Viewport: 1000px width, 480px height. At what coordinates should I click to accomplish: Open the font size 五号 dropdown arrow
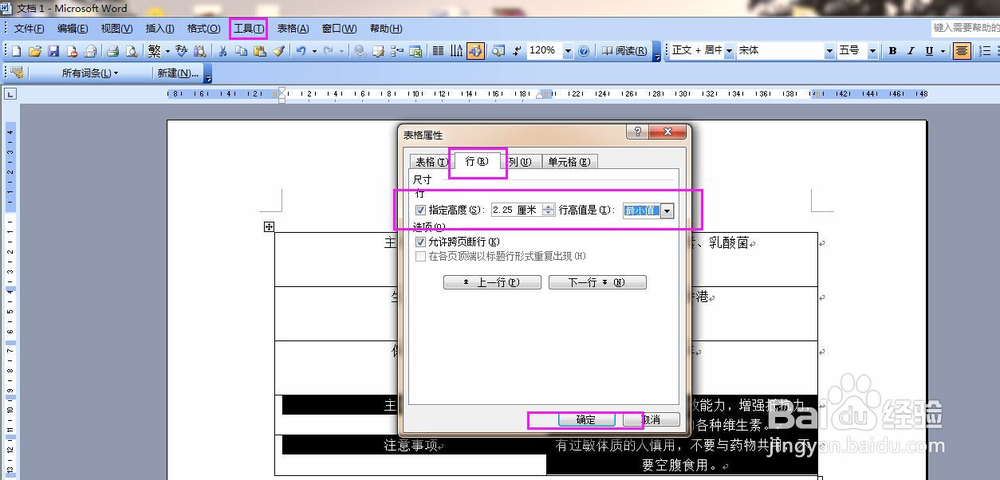point(873,51)
